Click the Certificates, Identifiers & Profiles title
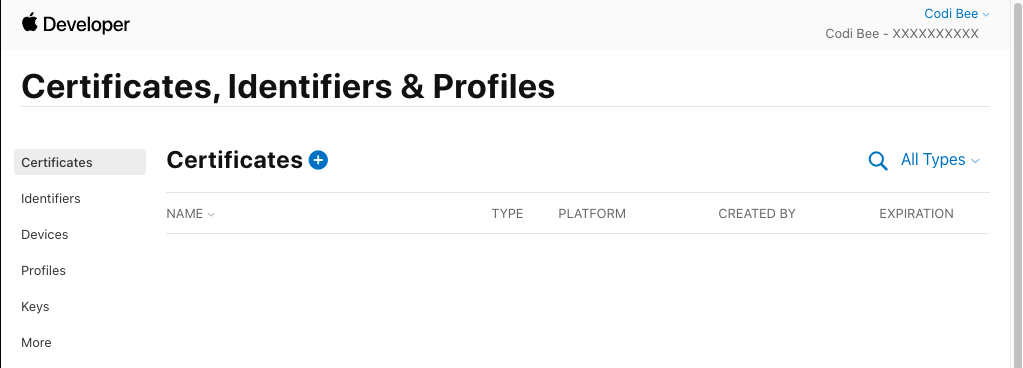1023x368 pixels. 288,87
